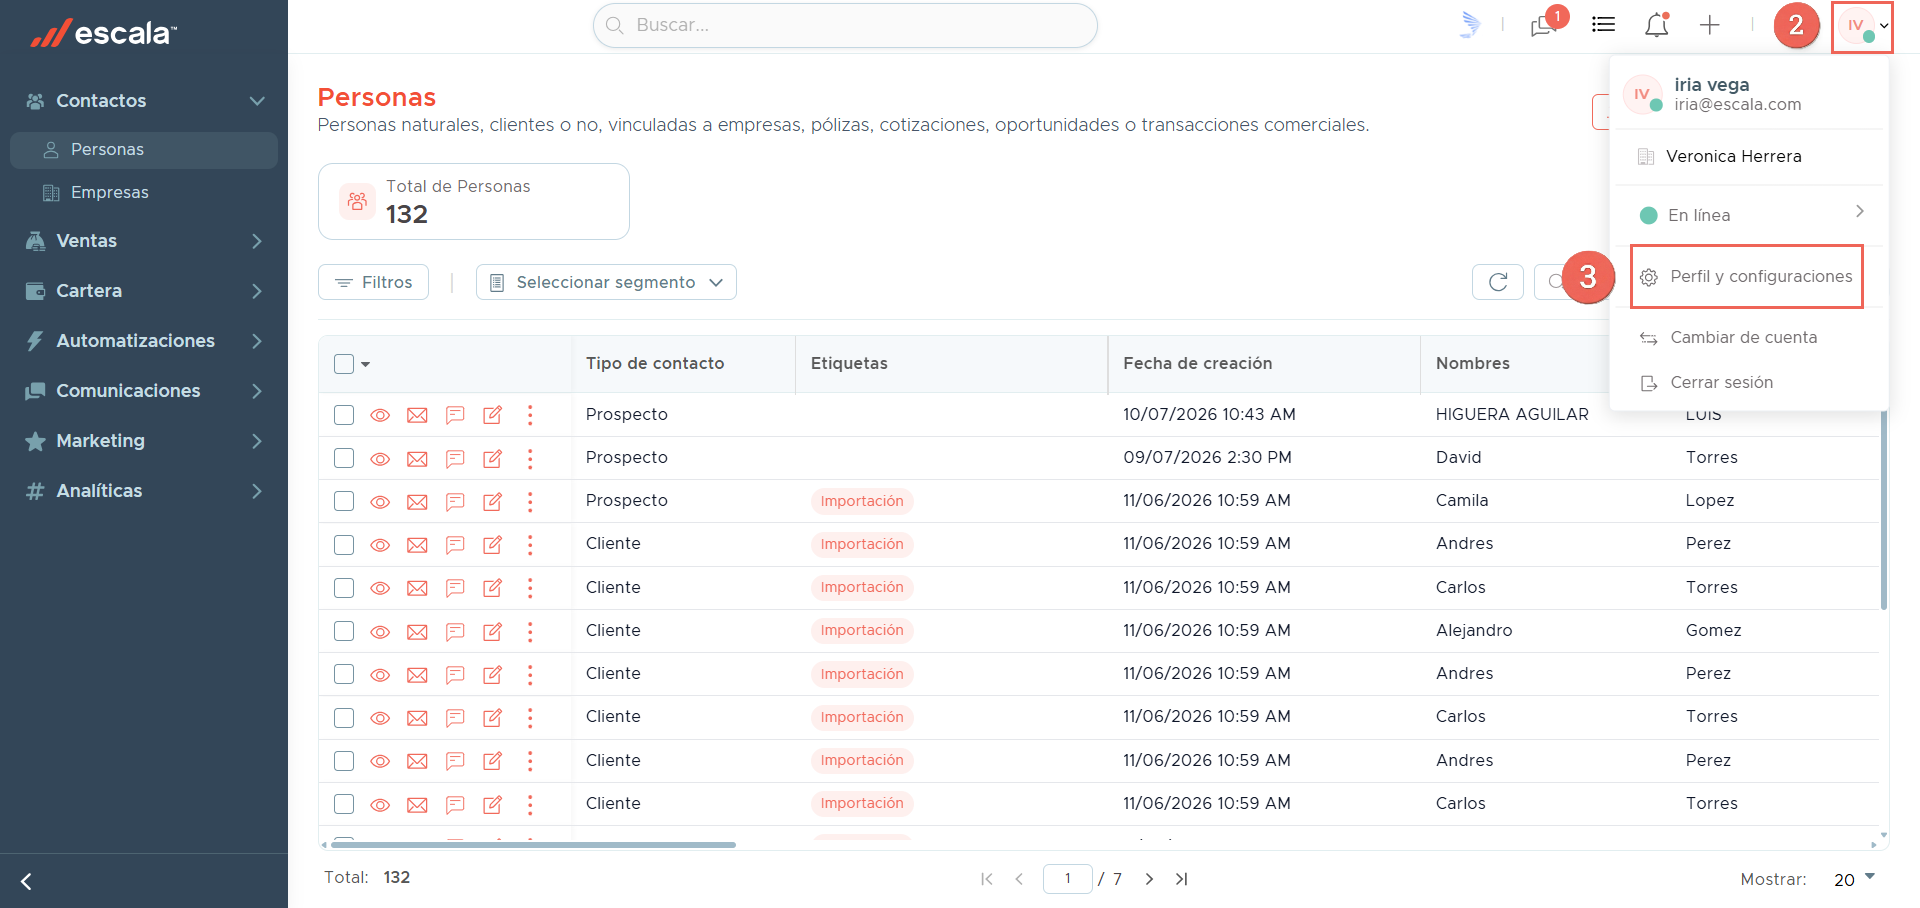Edit the Alejandro Gomez contact
Image resolution: width=1920 pixels, height=908 pixels.
point(493,631)
